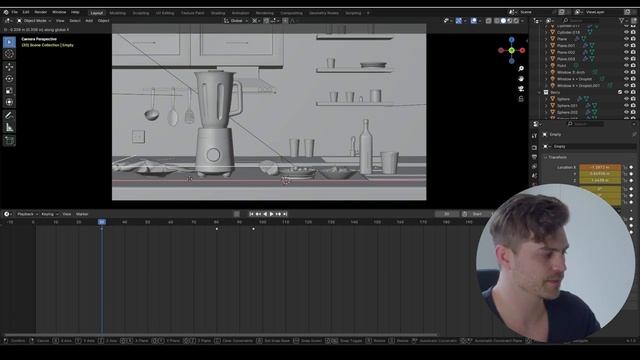640x360 pixels.
Task: Open the Playback dropdown in timeline
Action: click(27, 214)
